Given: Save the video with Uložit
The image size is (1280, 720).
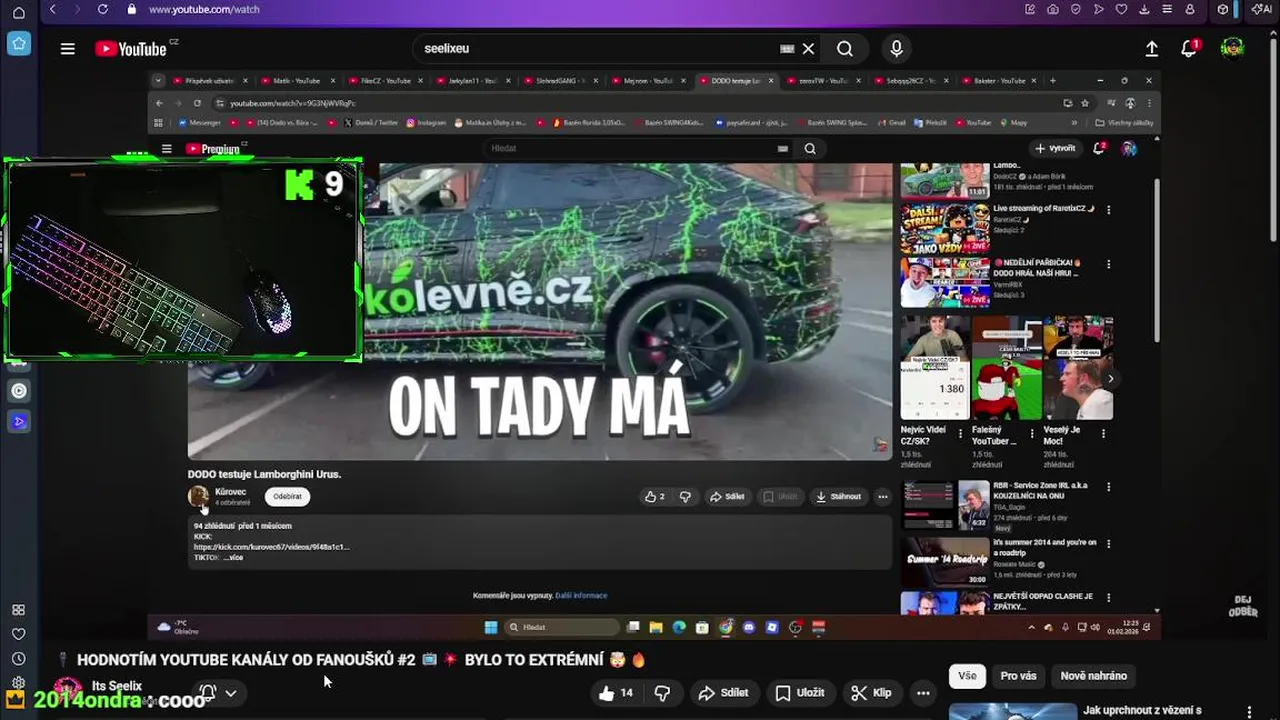Looking at the screenshot, I should [x=800, y=693].
